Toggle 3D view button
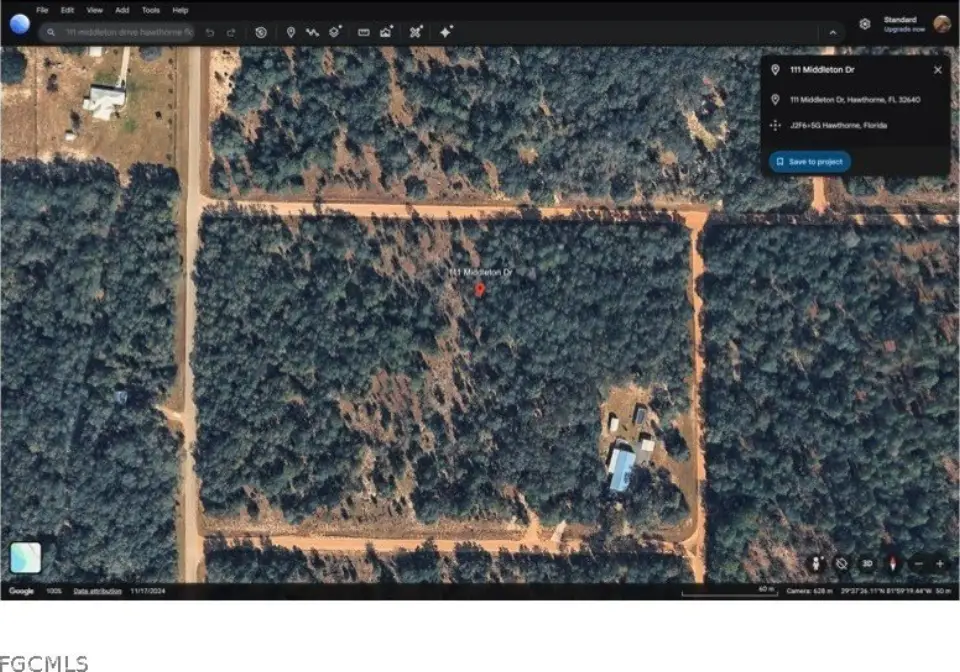960x672 pixels. pos(867,563)
